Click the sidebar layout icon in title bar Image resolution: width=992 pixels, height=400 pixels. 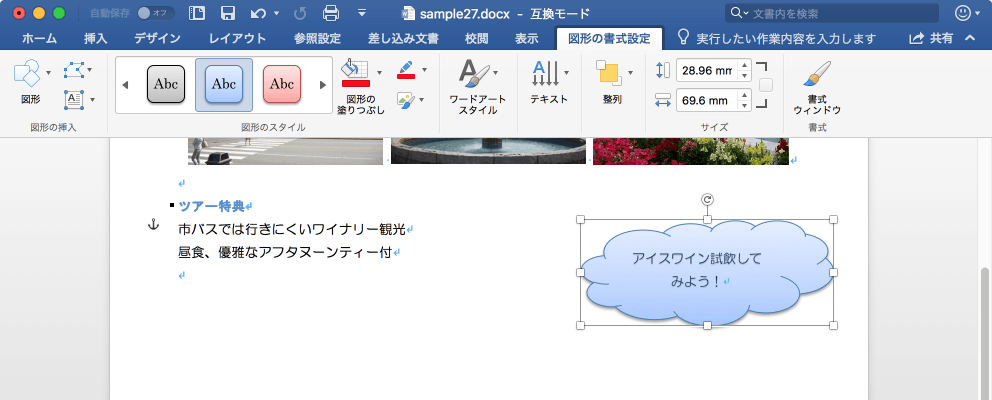tap(197, 13)
